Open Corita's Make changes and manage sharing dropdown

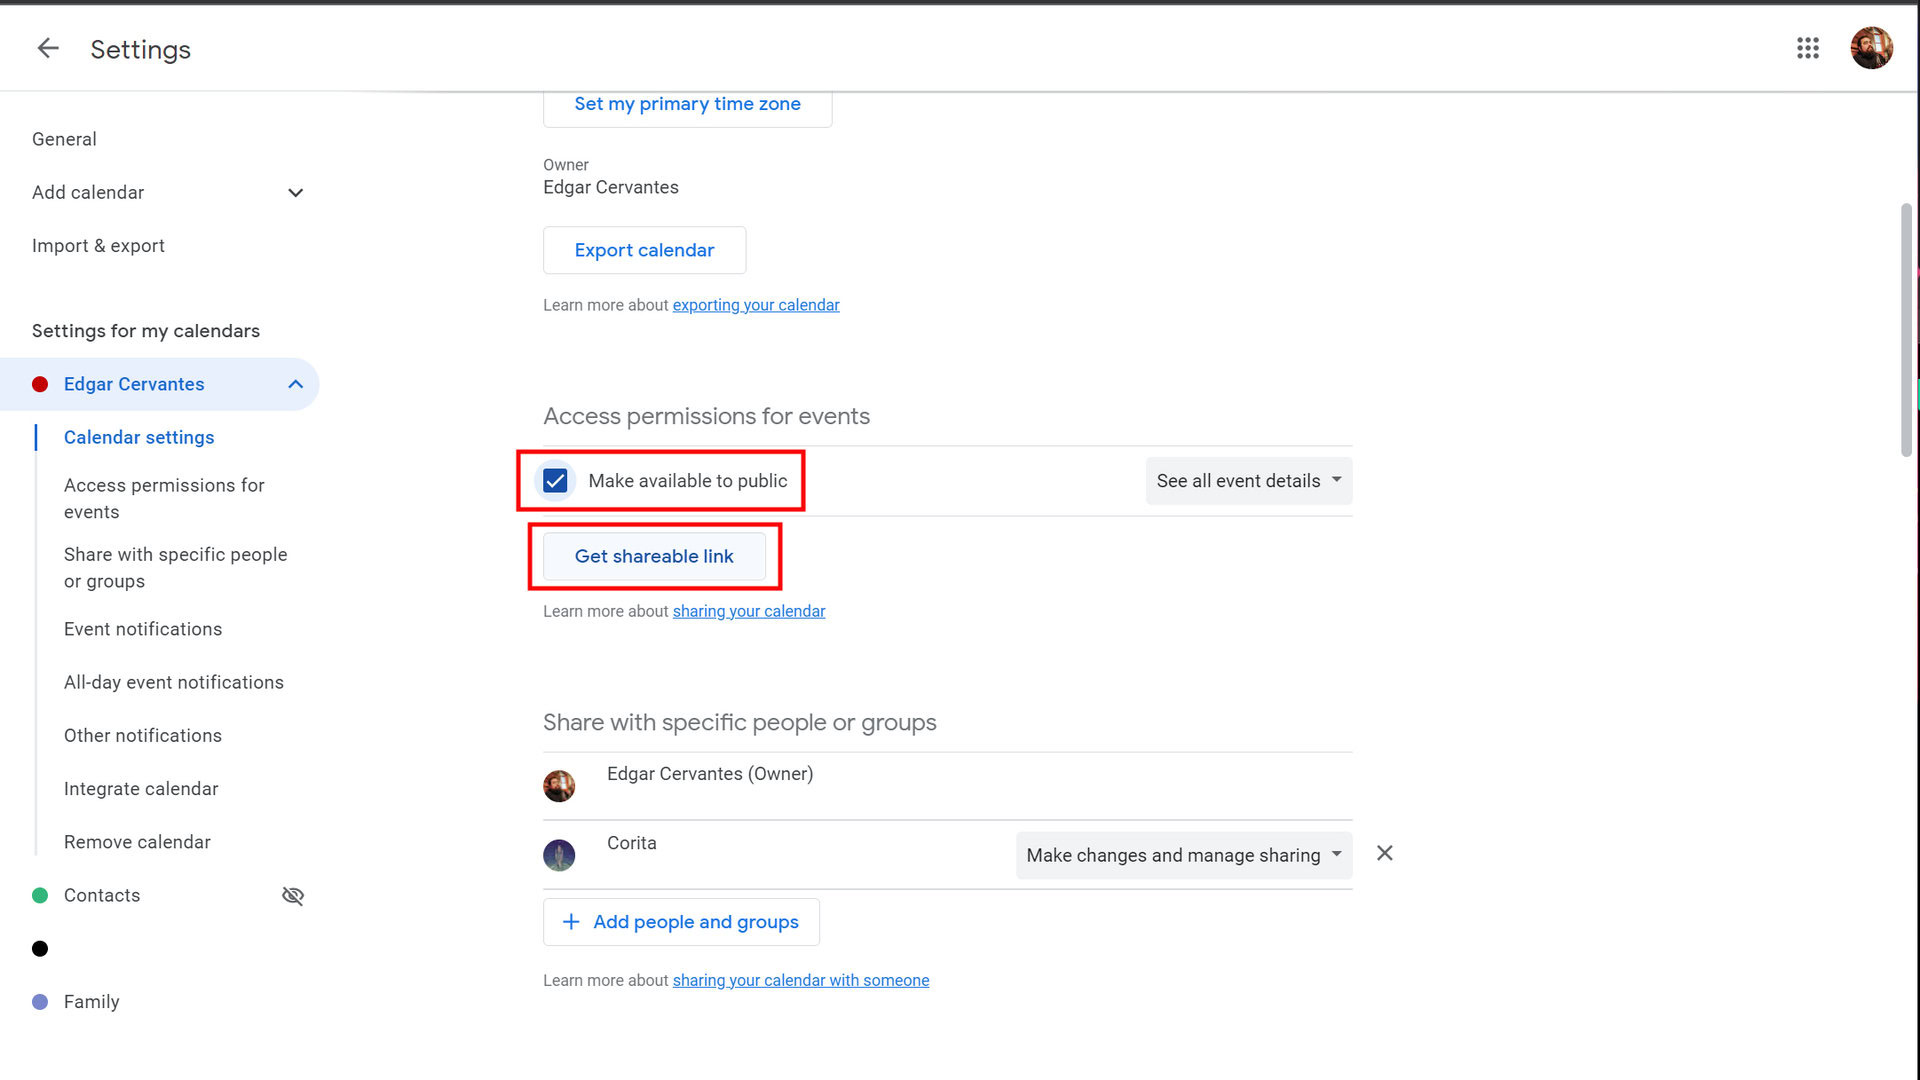point(1183,856)
